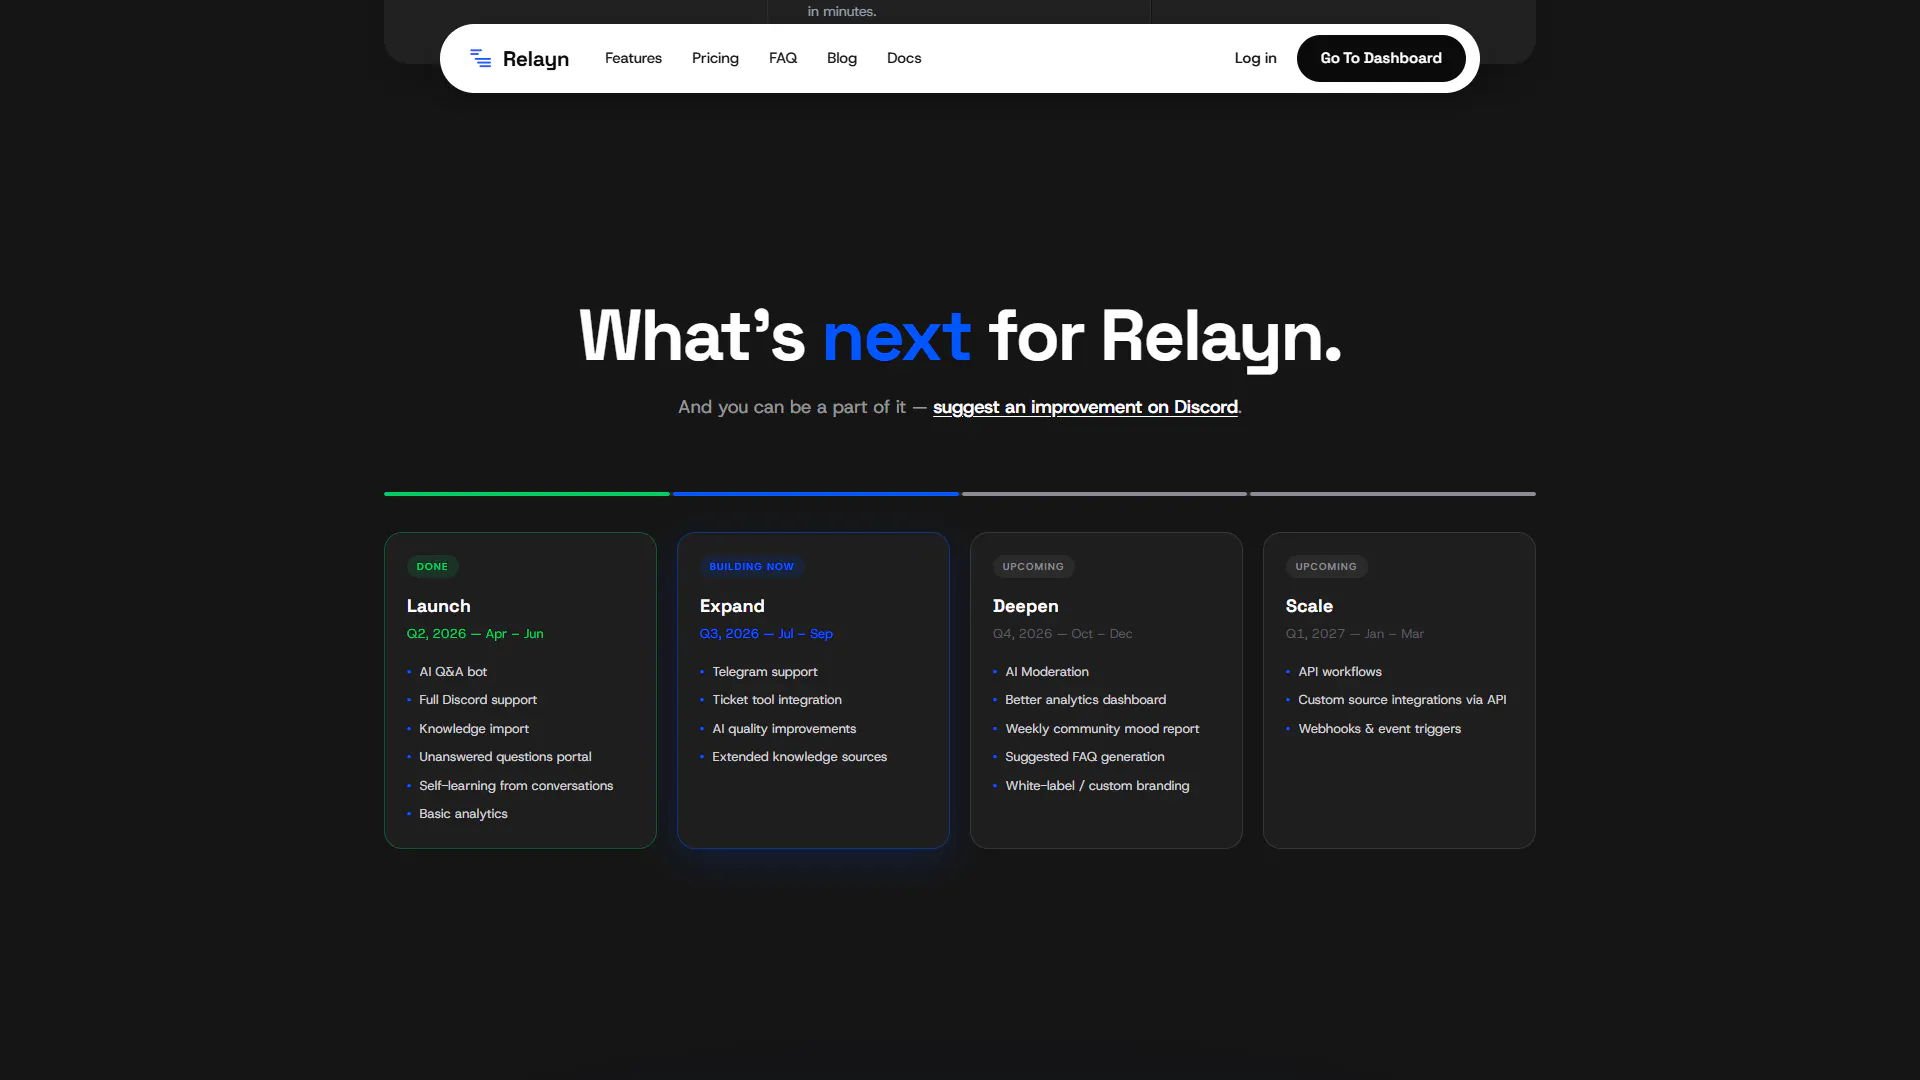Click 'Better analytics dashboard' list item
The width and height of the screenshot is (1920, 1080).
click(1086, 700)
